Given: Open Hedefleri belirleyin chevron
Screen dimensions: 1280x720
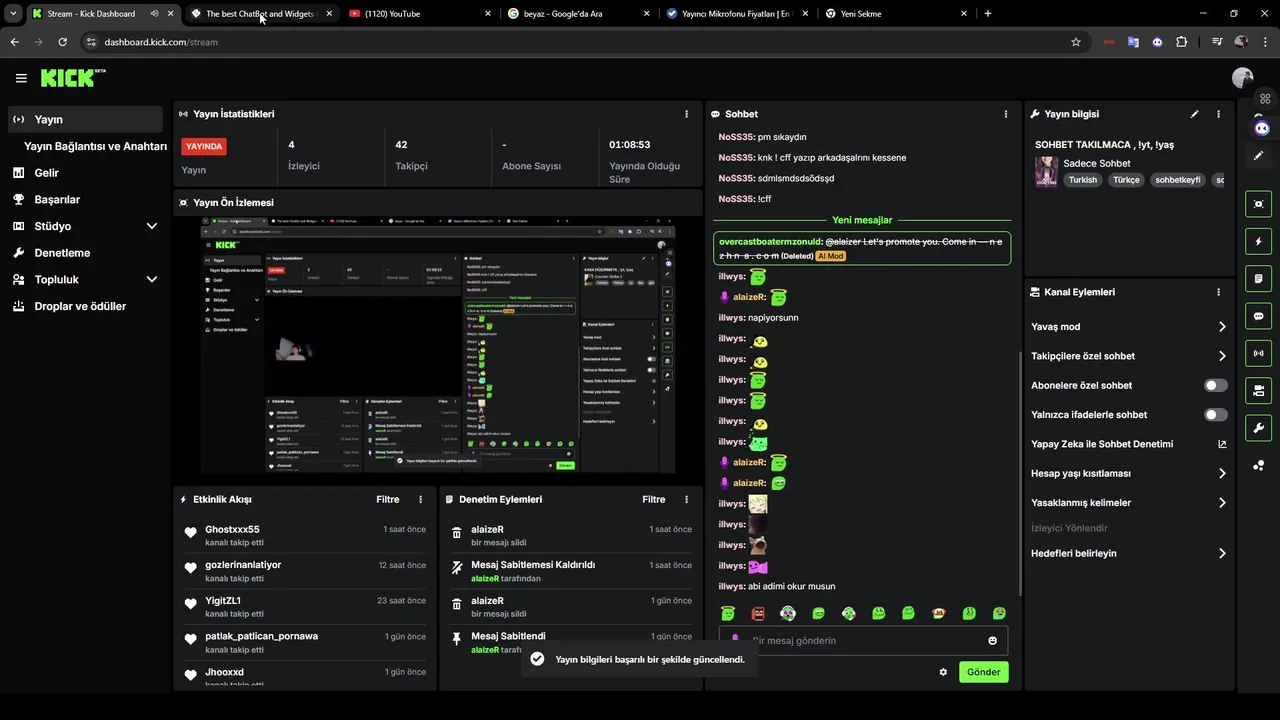Looking at the screenshot, I should tap(1222, 553).
